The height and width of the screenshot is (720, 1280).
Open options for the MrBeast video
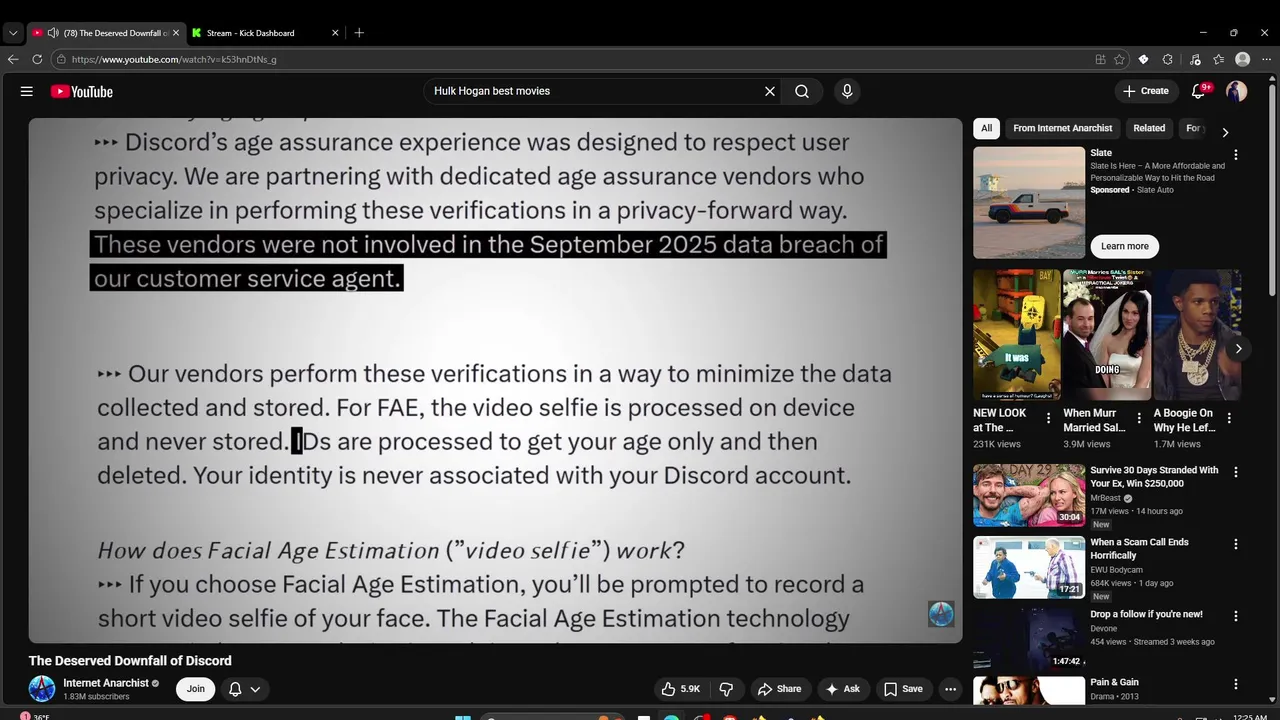coord(1236,472)
